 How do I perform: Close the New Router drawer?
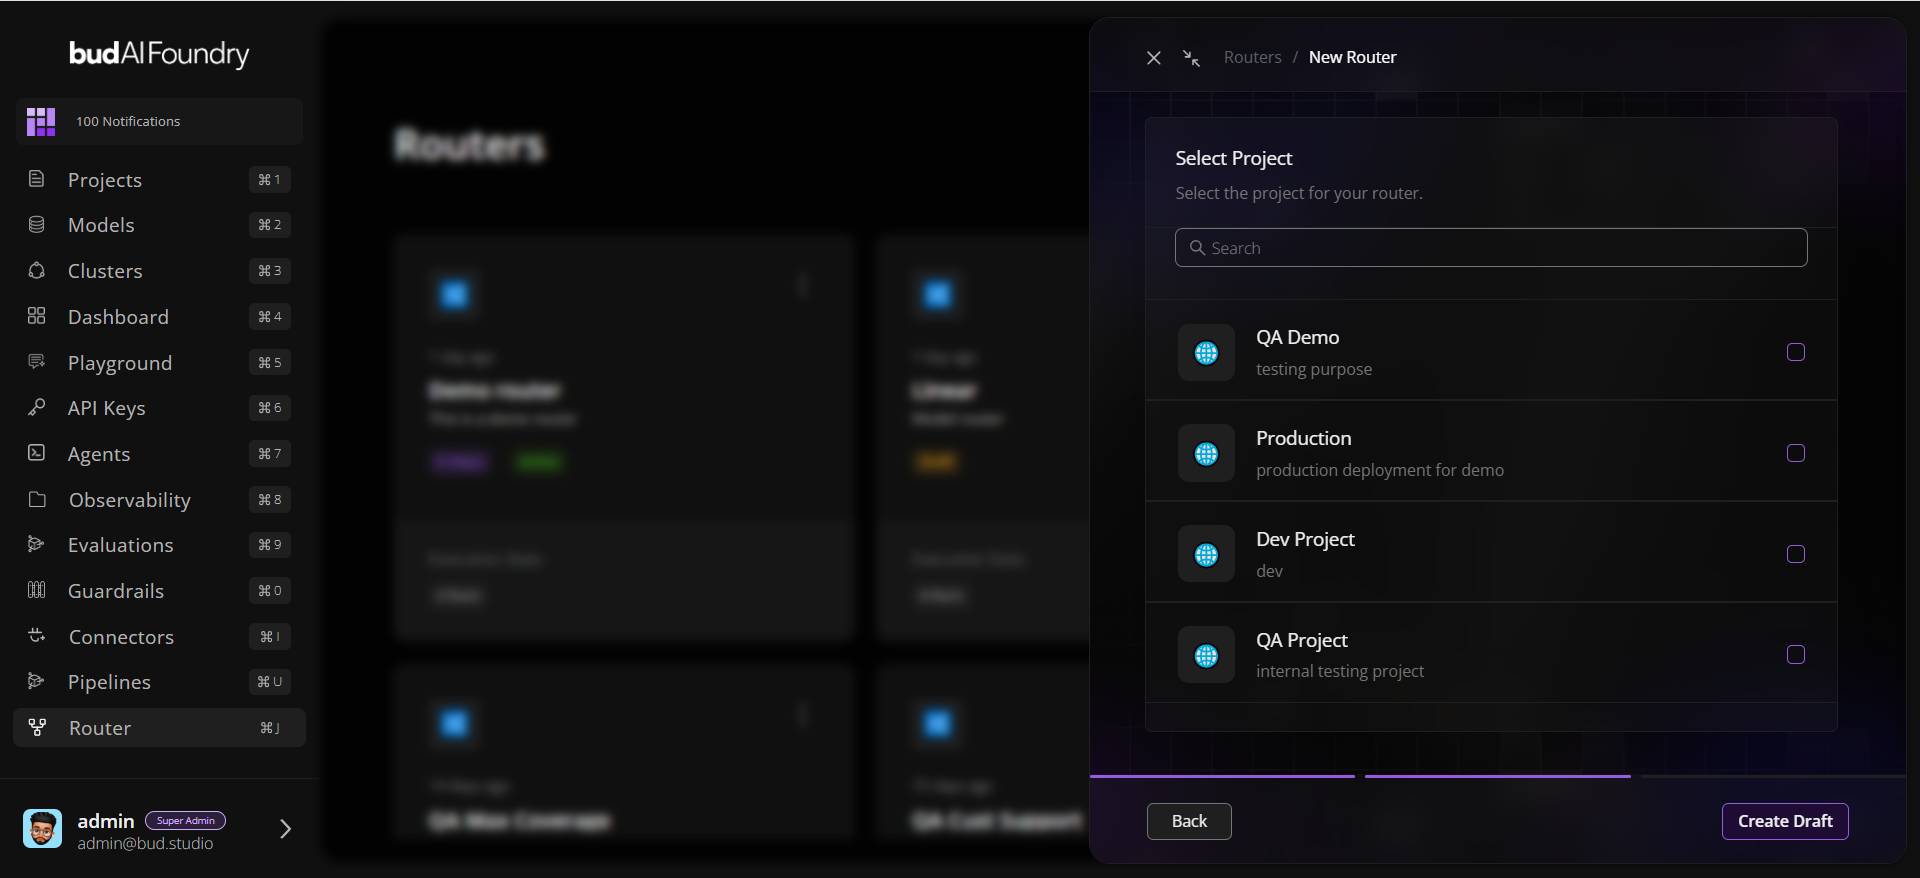(x=1154, y=58)
